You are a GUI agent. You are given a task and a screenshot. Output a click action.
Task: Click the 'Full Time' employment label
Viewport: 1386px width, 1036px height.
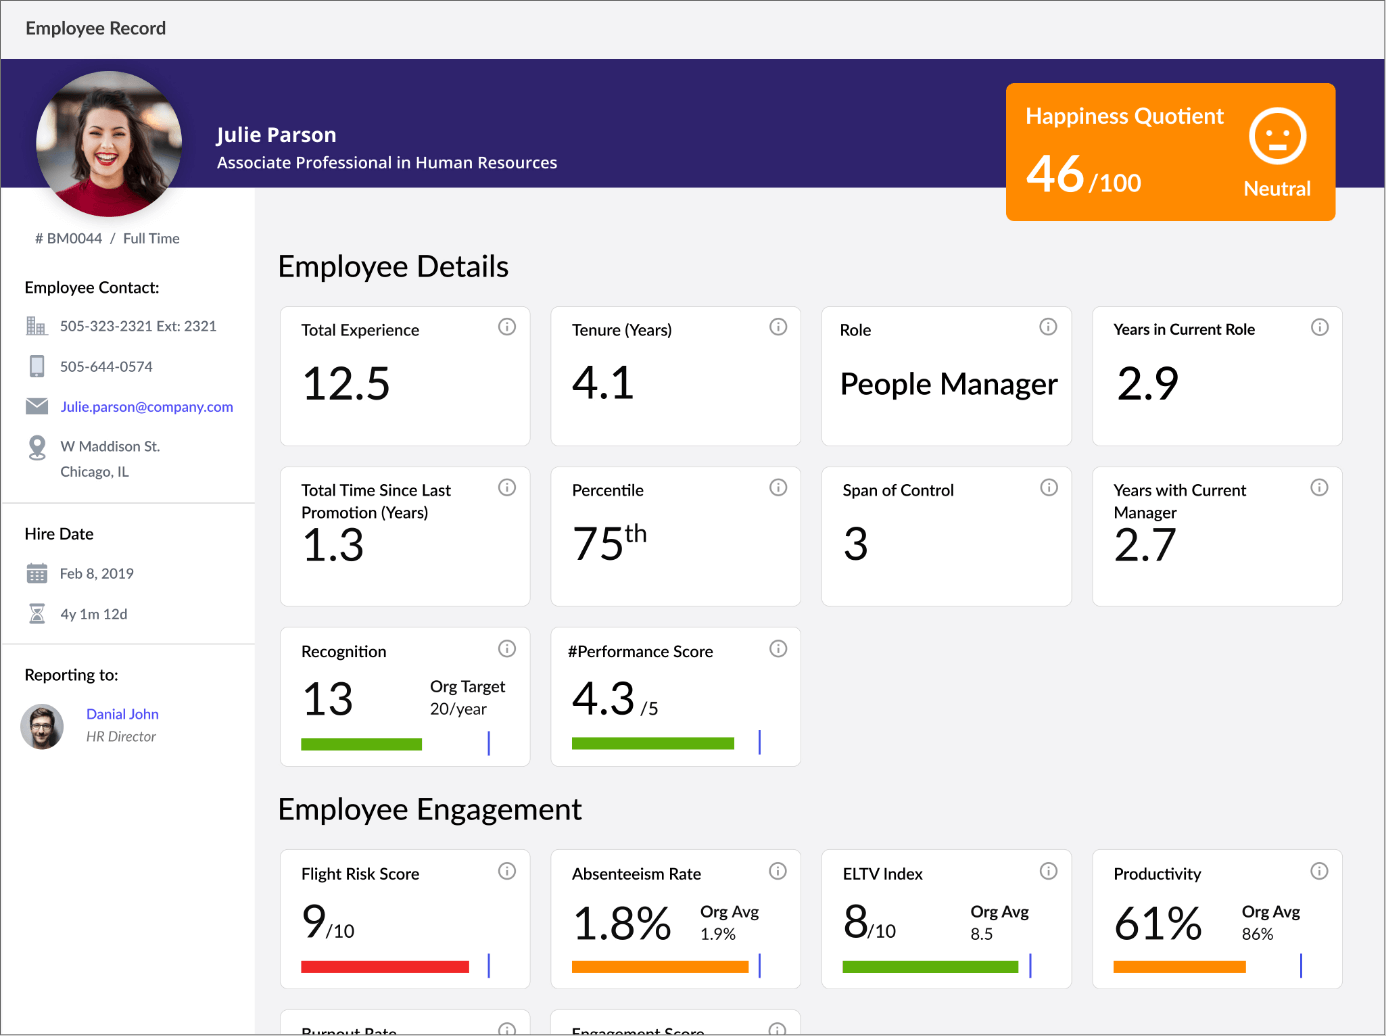151,239
